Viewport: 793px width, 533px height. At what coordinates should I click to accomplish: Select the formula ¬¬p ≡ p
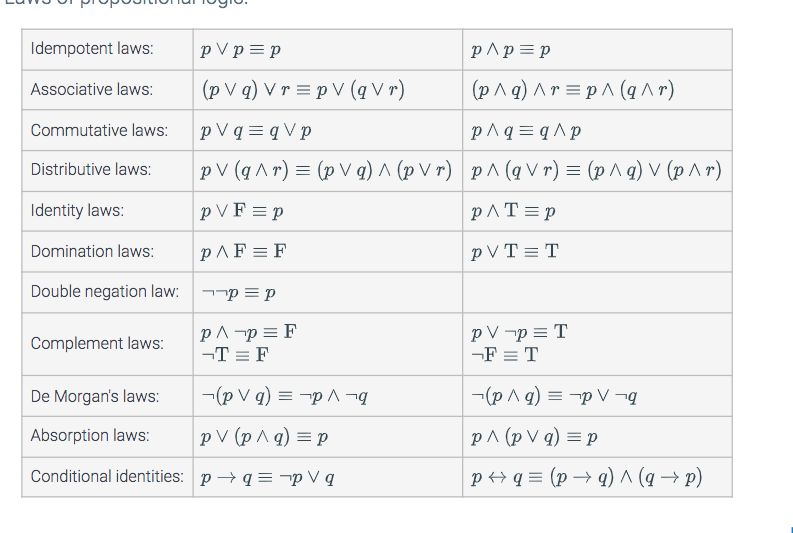pyautogui.click(x=238, y=292)
